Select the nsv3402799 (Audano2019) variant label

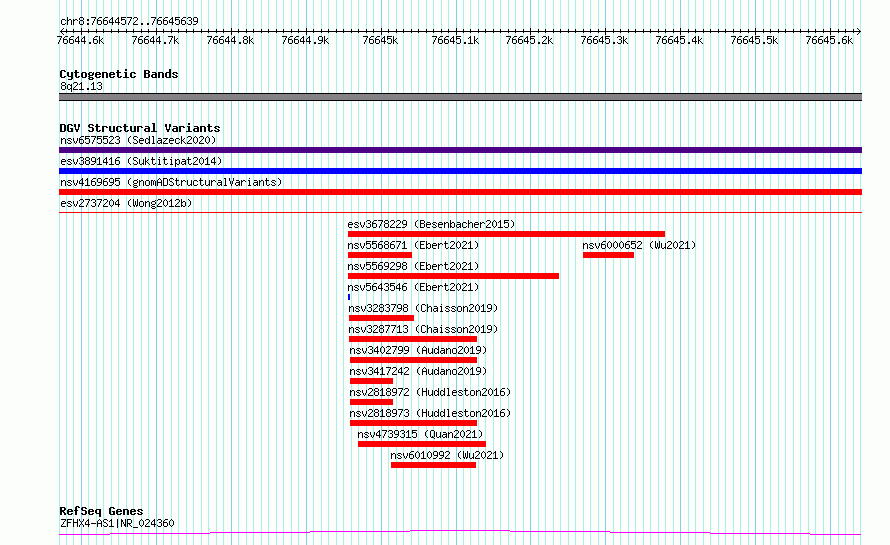point(417,350)
